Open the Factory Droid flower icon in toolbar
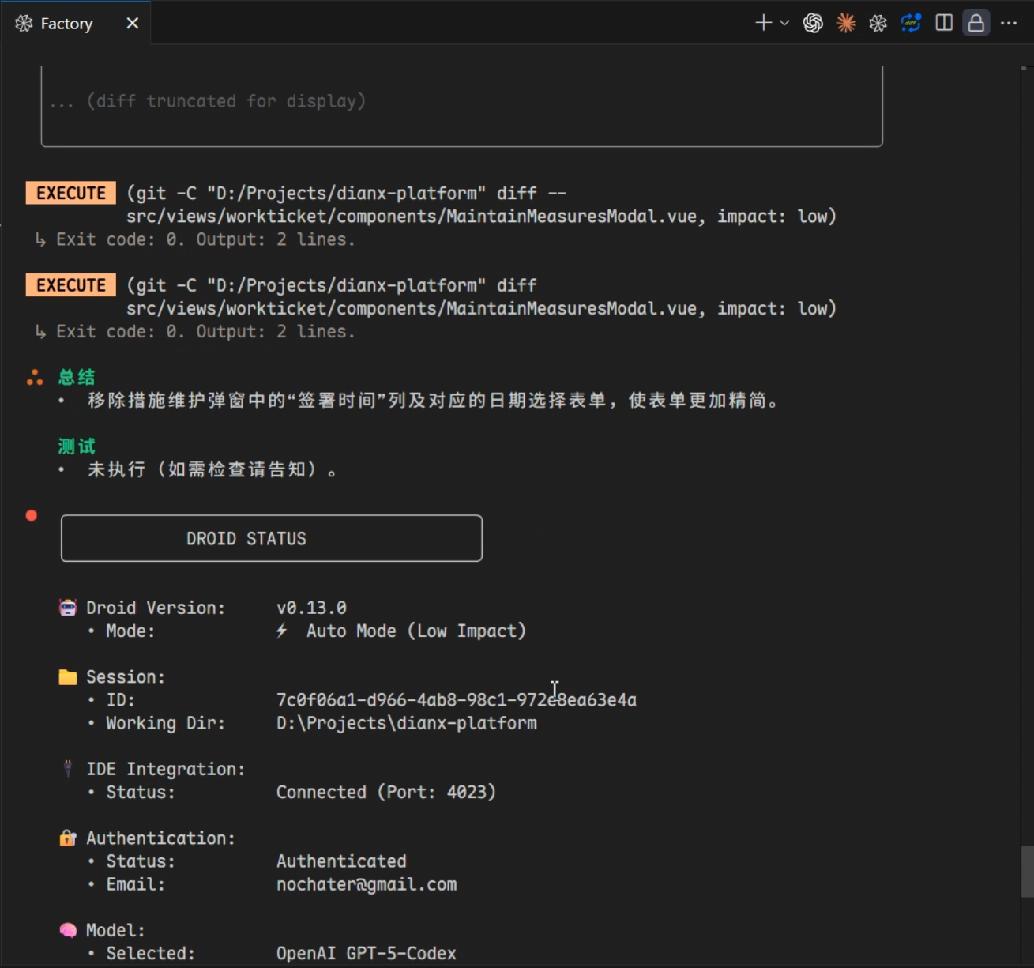Viewport: 1034px width, 968px height. (x=878, y=24)
